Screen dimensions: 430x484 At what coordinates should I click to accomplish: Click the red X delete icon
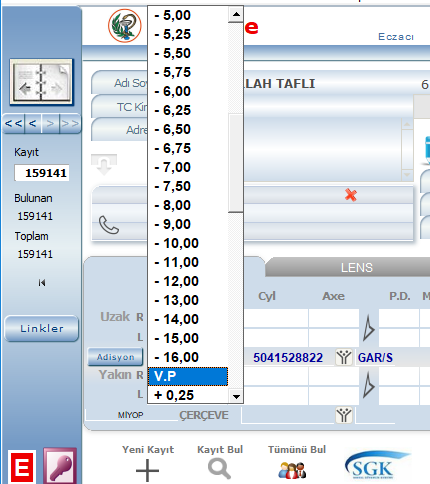click(x=351, y=195)
